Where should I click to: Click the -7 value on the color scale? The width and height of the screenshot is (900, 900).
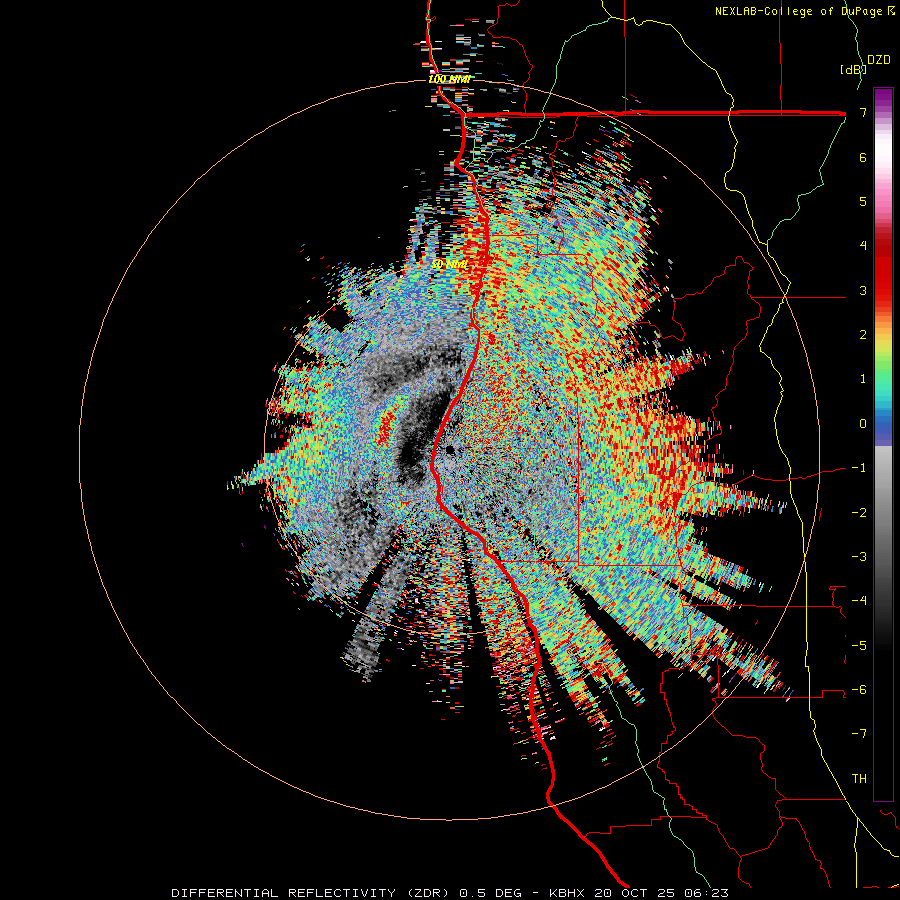[x=859, y=734]
